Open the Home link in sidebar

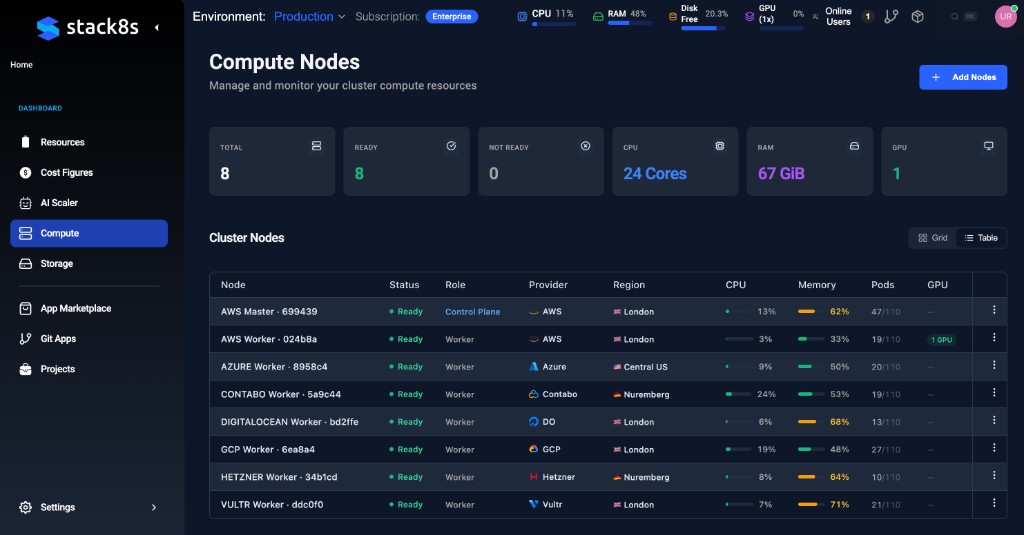[22, 65]
